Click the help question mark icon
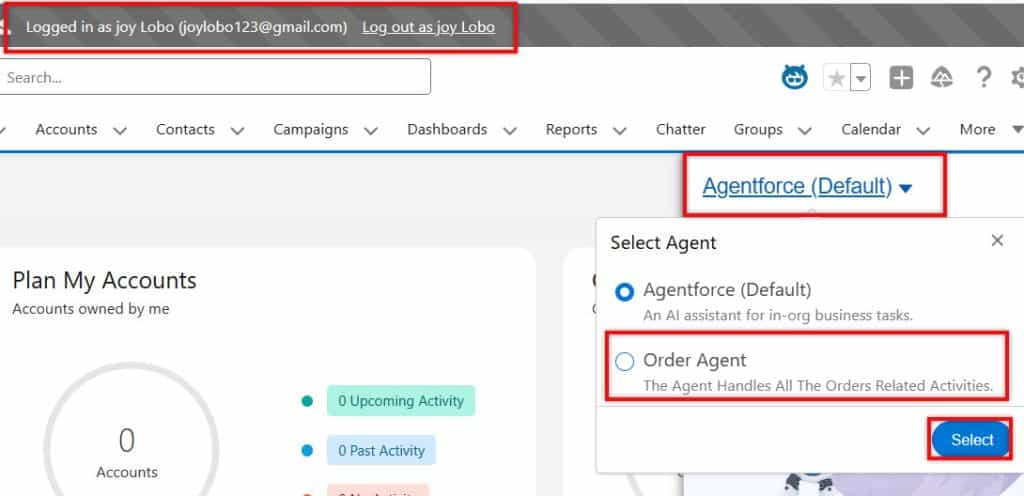 984,78
